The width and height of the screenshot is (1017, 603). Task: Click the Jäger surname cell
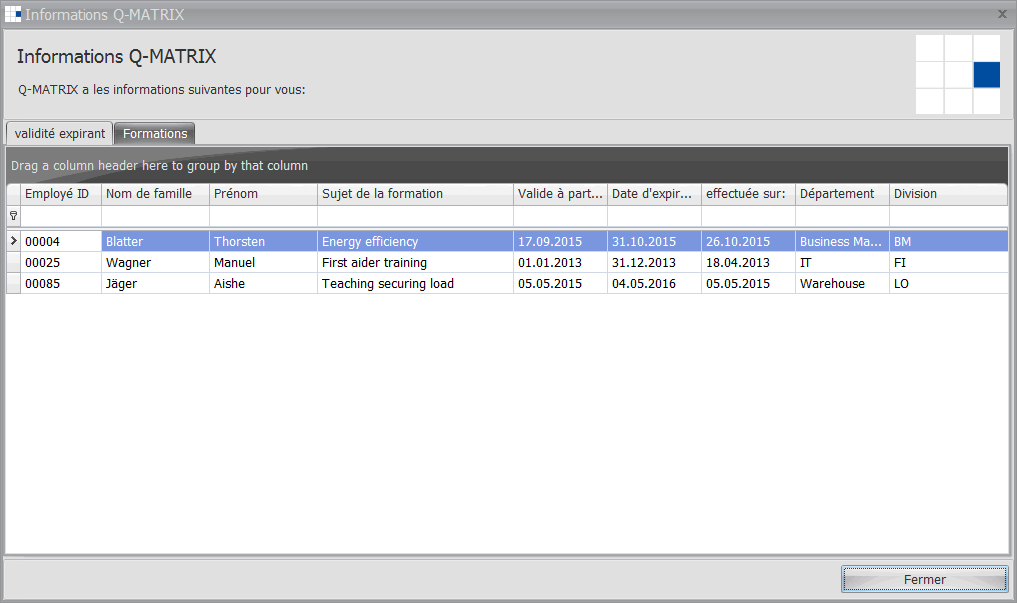155,283
